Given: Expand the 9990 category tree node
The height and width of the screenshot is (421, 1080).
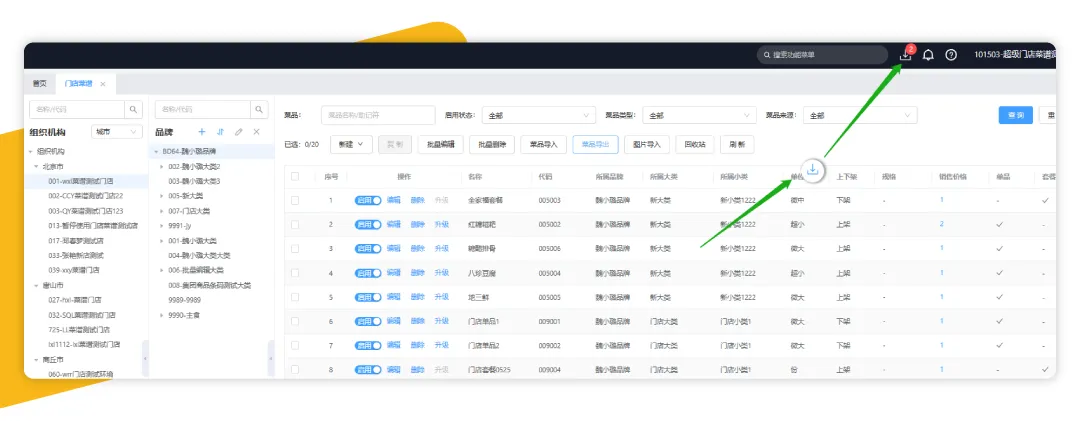Looking at the screenshot, I should (162, 315).
